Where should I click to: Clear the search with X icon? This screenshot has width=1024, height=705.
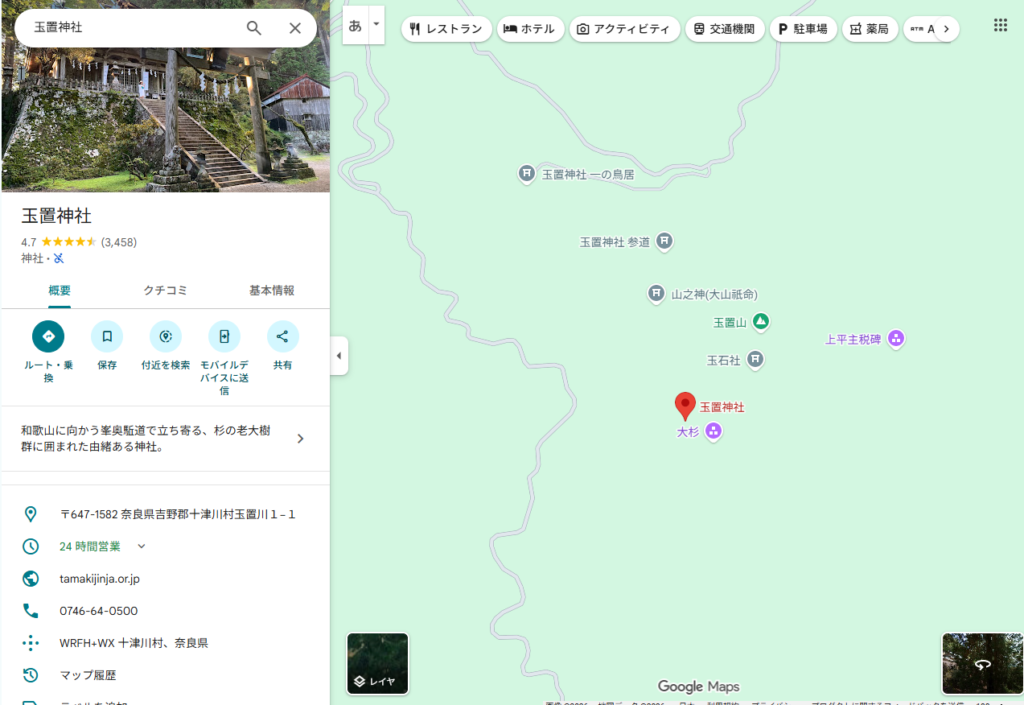[x=295, y=28]
